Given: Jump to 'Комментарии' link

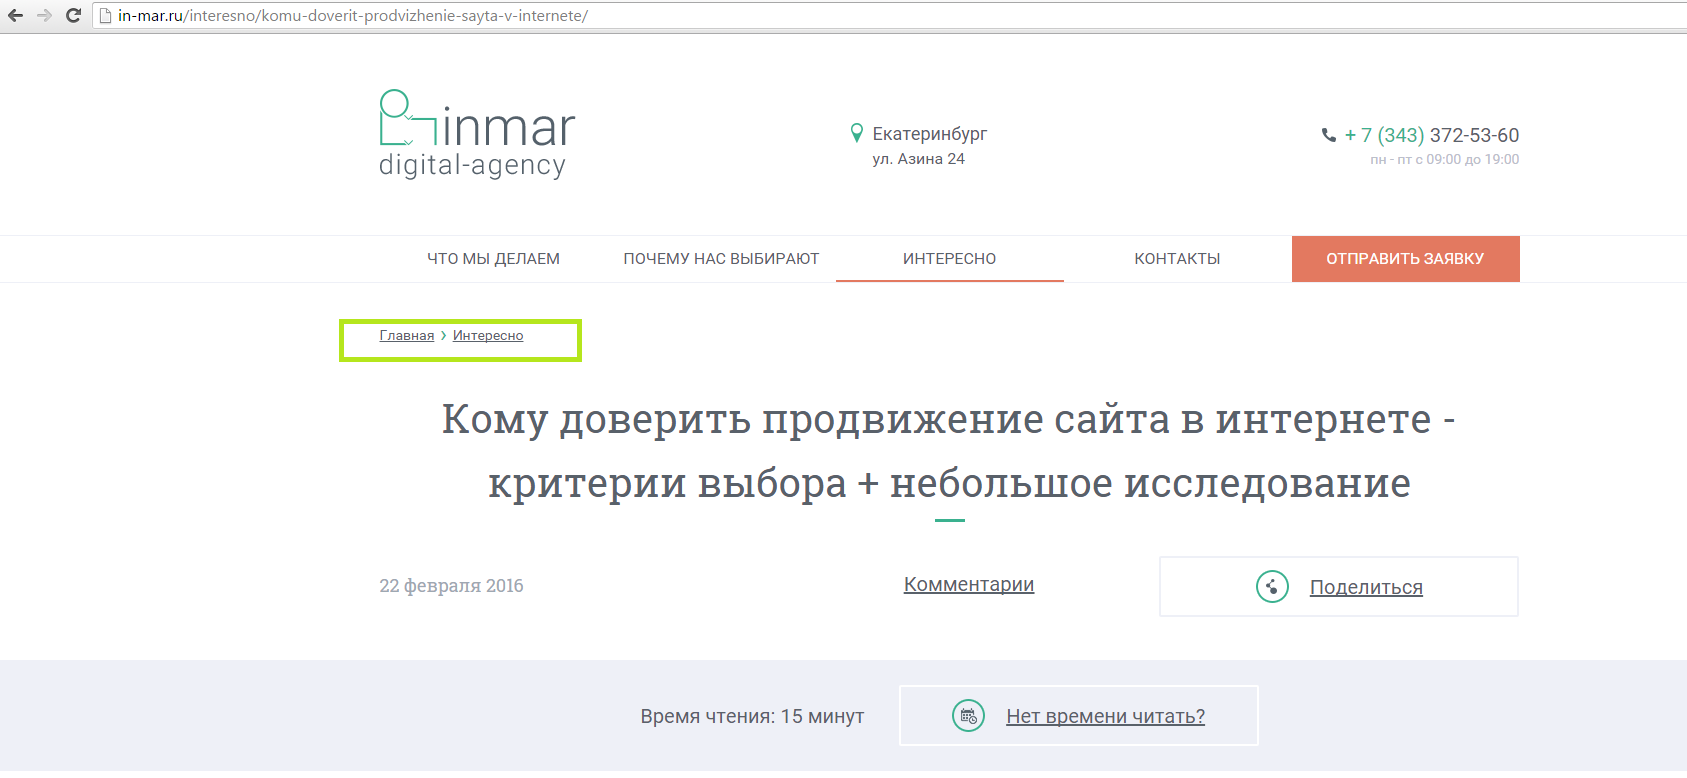Looking at the screenshot, I should coord(969,585).
